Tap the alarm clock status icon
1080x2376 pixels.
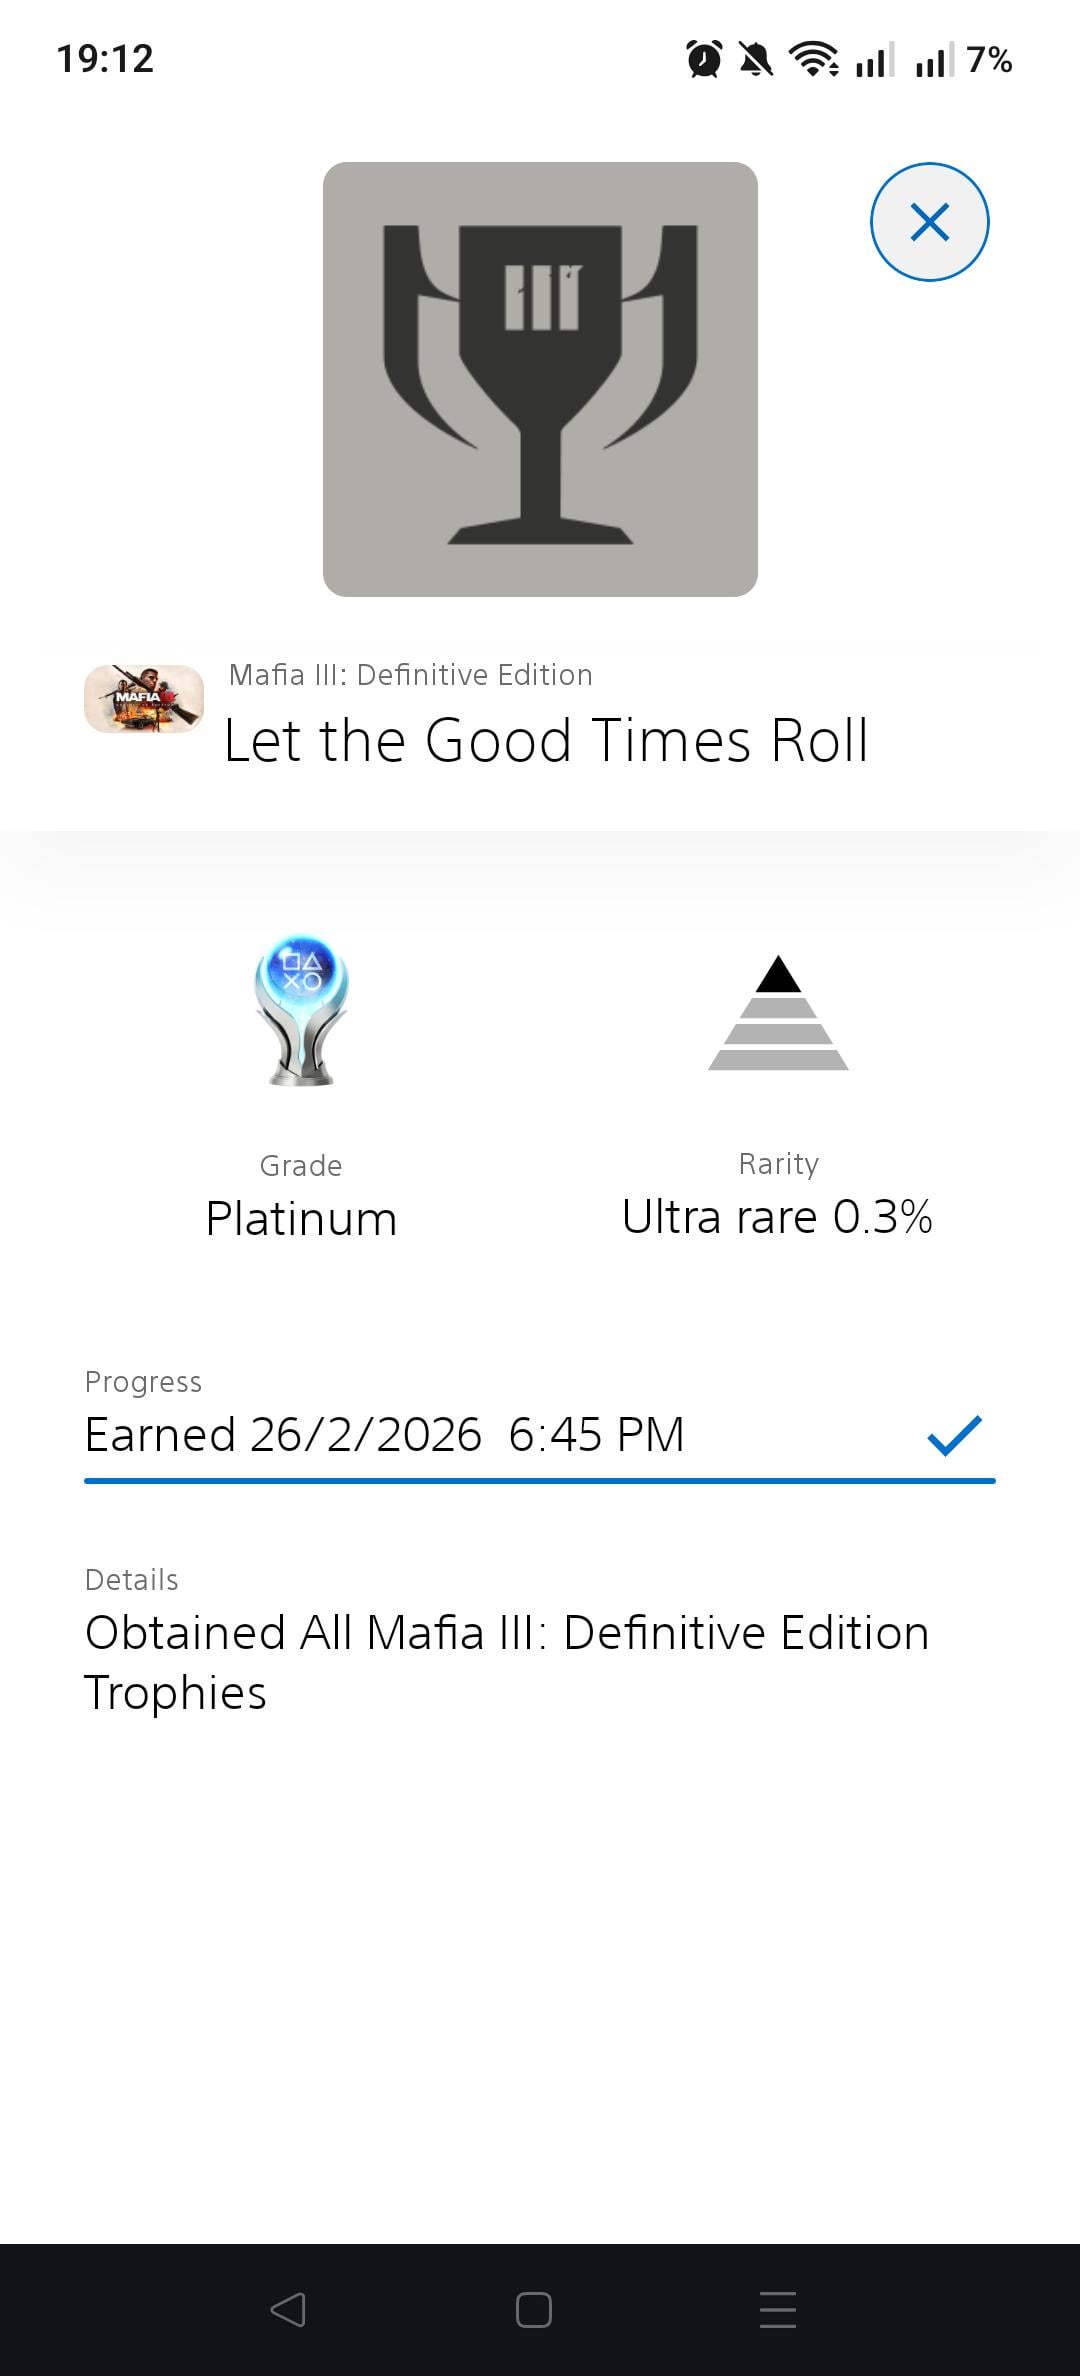[704, 59]
